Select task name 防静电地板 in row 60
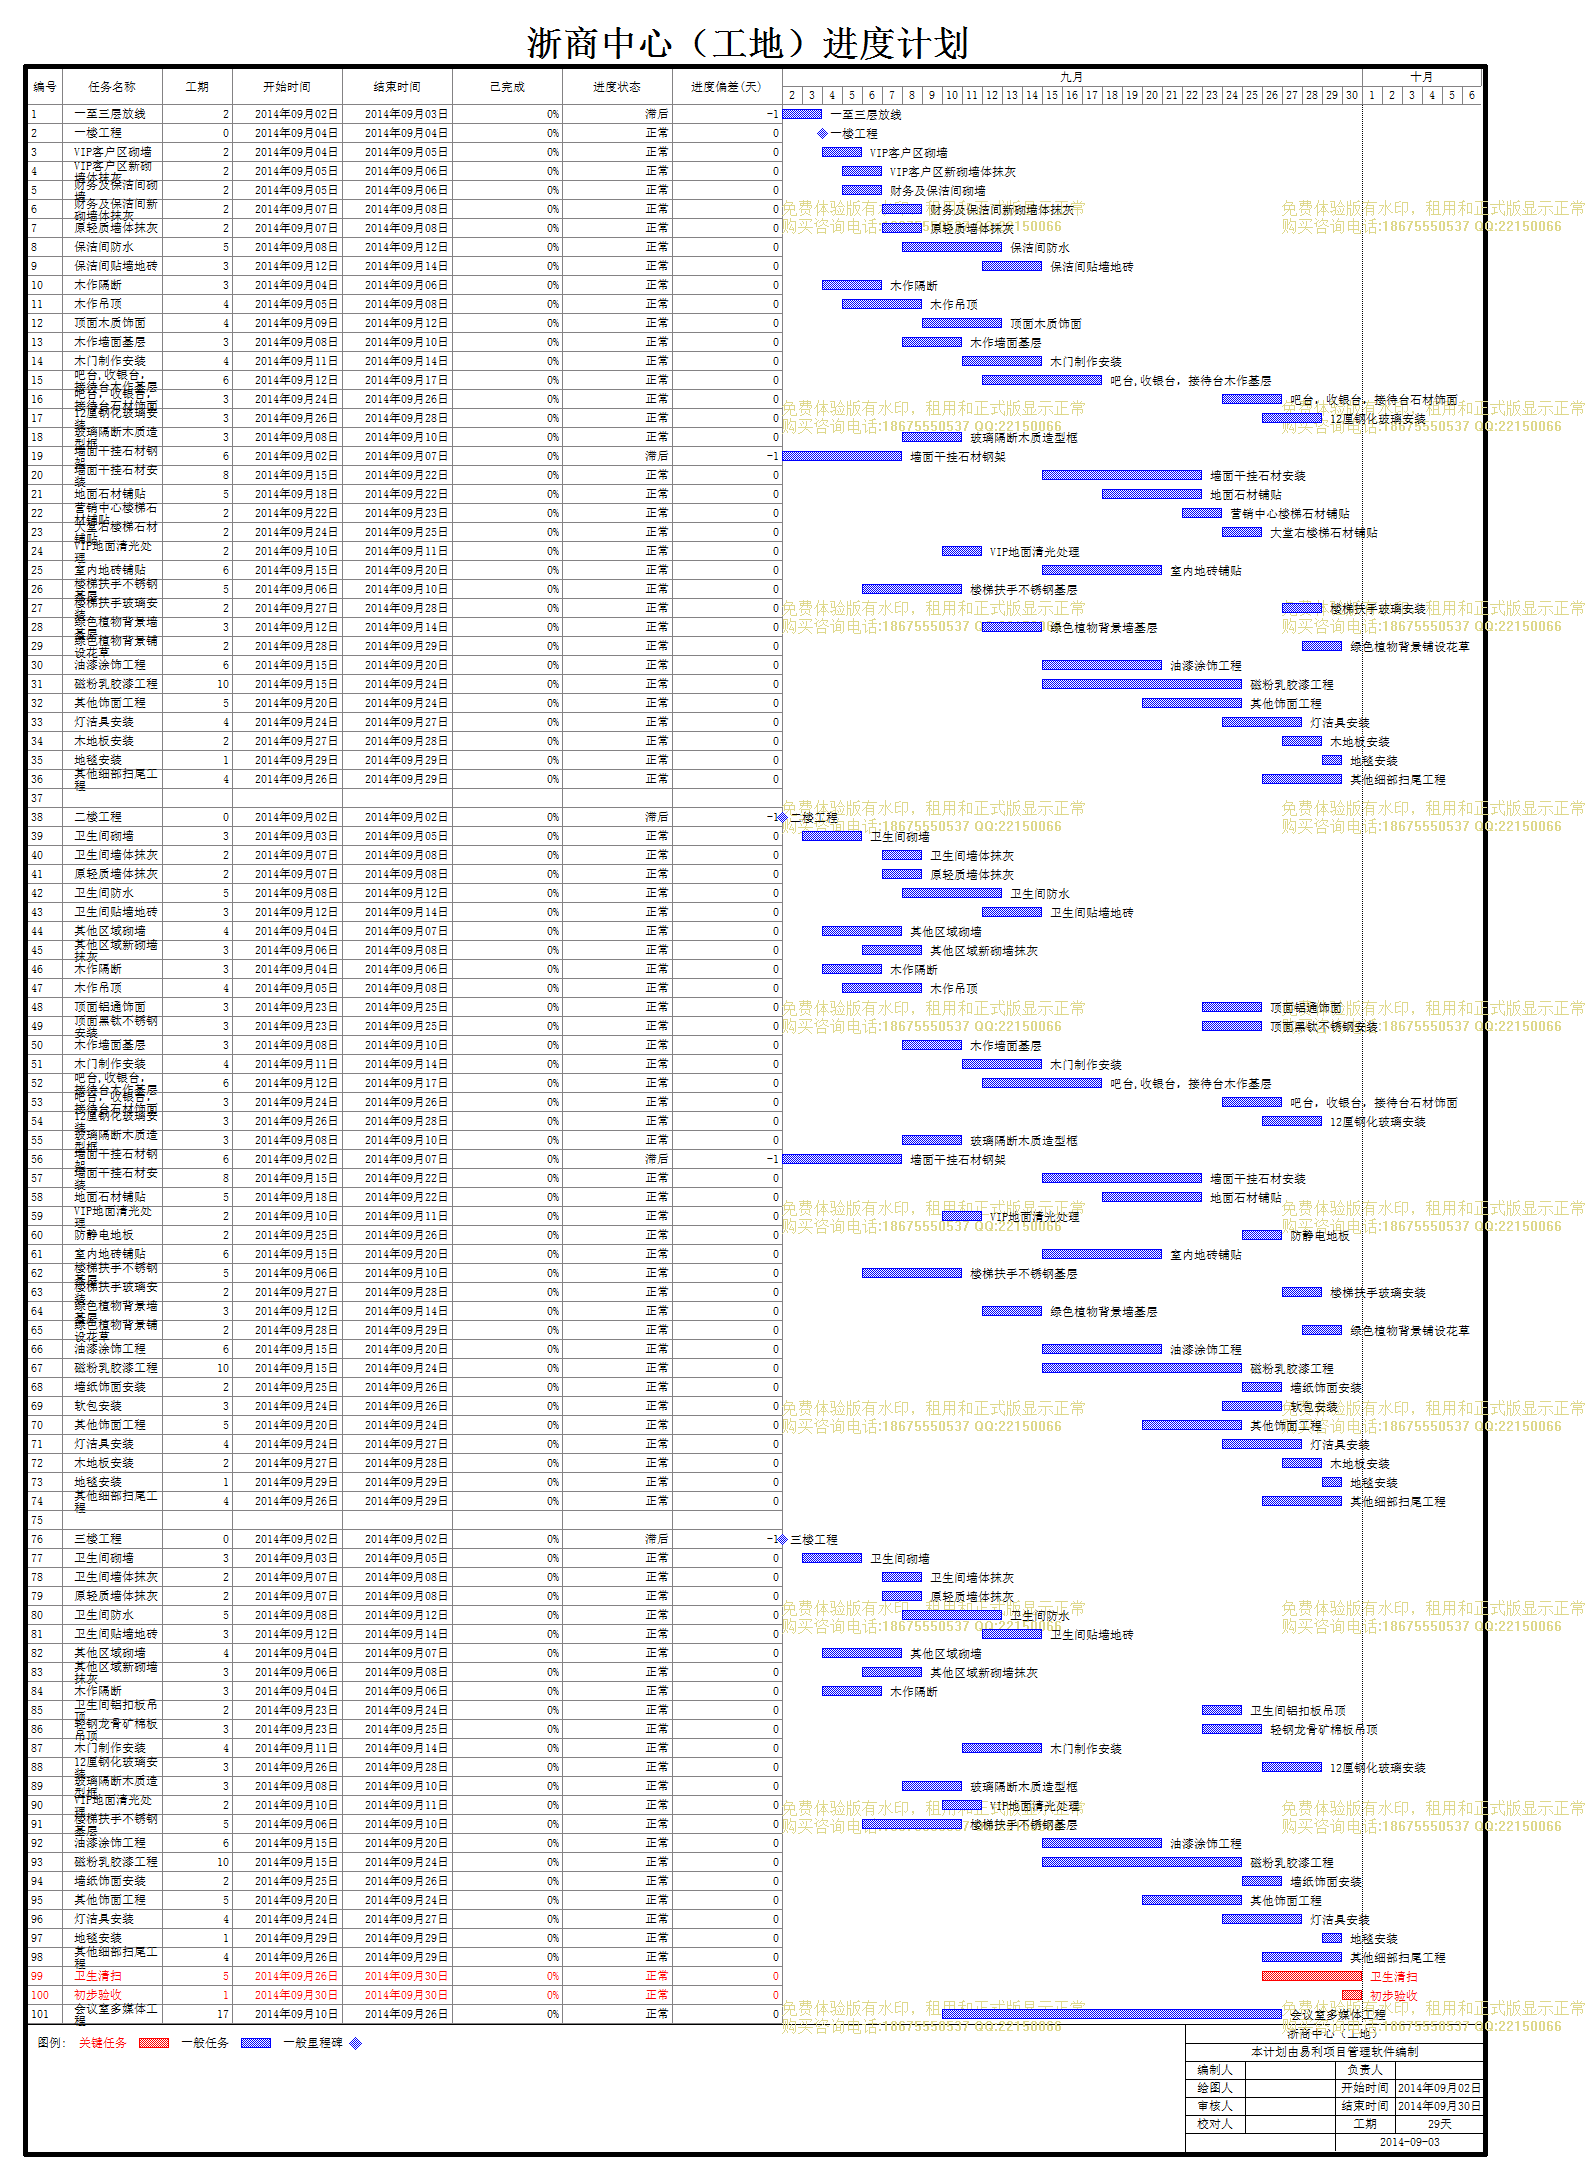Screen dimensions: 1585x2178 pyautogui.click(x=104, y=1235)
